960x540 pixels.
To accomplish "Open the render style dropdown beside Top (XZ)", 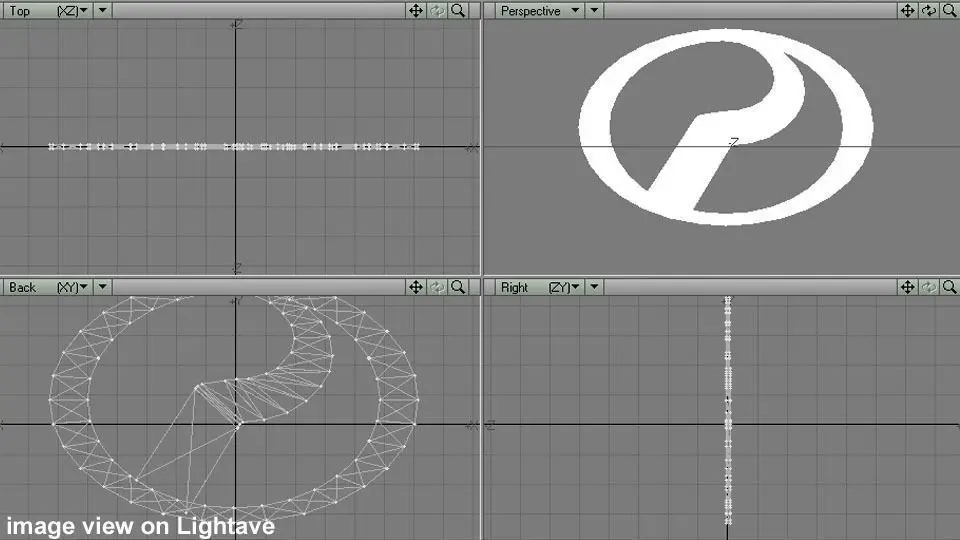I will tap(102, 10).
